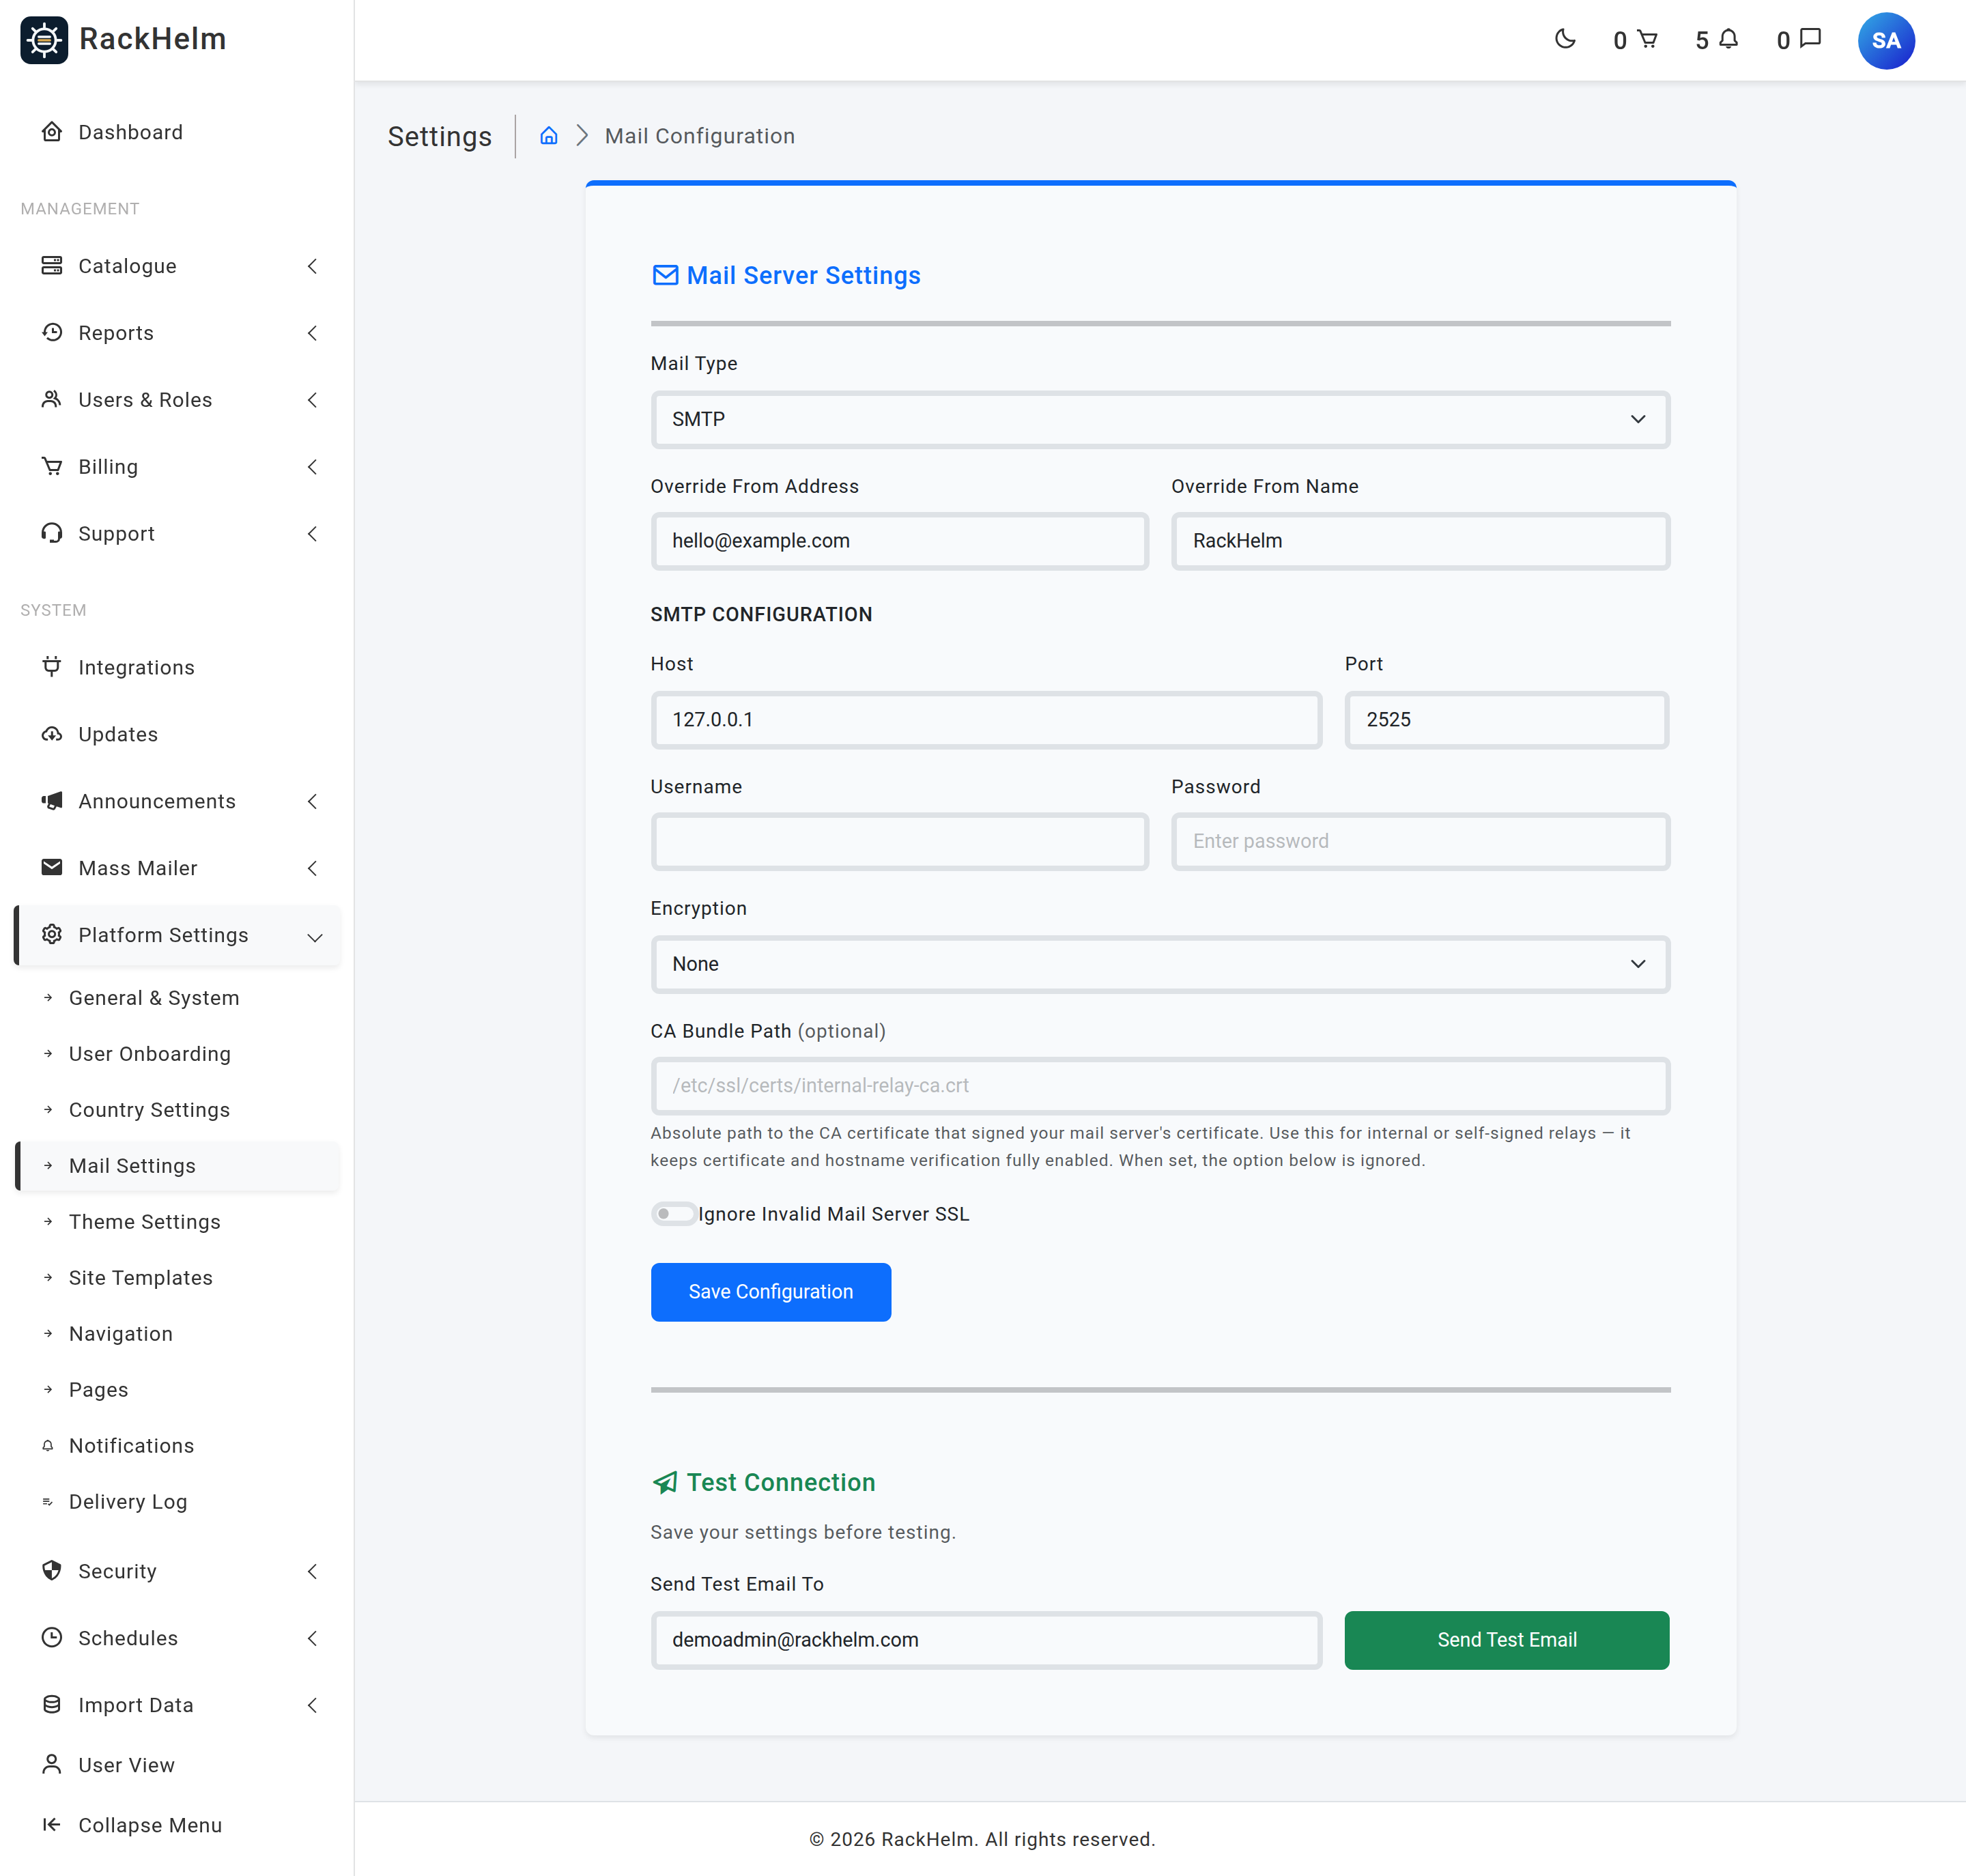Viewport: 1966px width, 1876px height.
Task: Click the CA Bundle Path field
Action: (x=1160, y=1086)
